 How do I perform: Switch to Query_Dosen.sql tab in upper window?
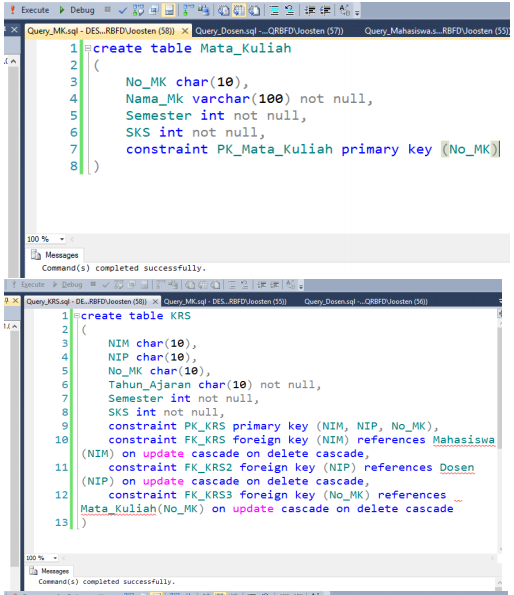[269, 31]
